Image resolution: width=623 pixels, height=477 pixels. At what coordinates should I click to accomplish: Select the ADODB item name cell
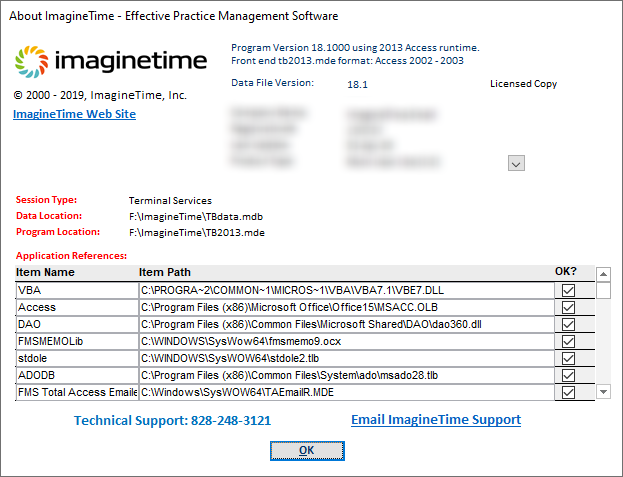77,375
